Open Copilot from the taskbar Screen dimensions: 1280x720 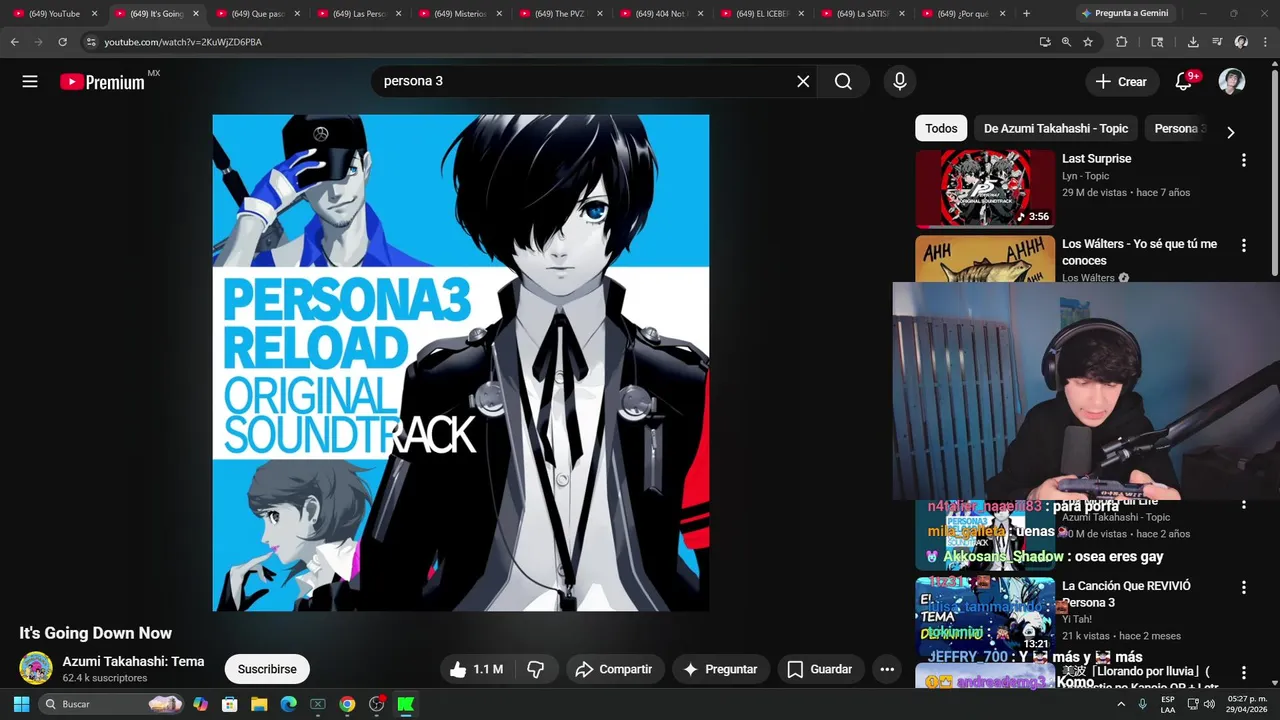pyautogui.click(x=200, y=704)
